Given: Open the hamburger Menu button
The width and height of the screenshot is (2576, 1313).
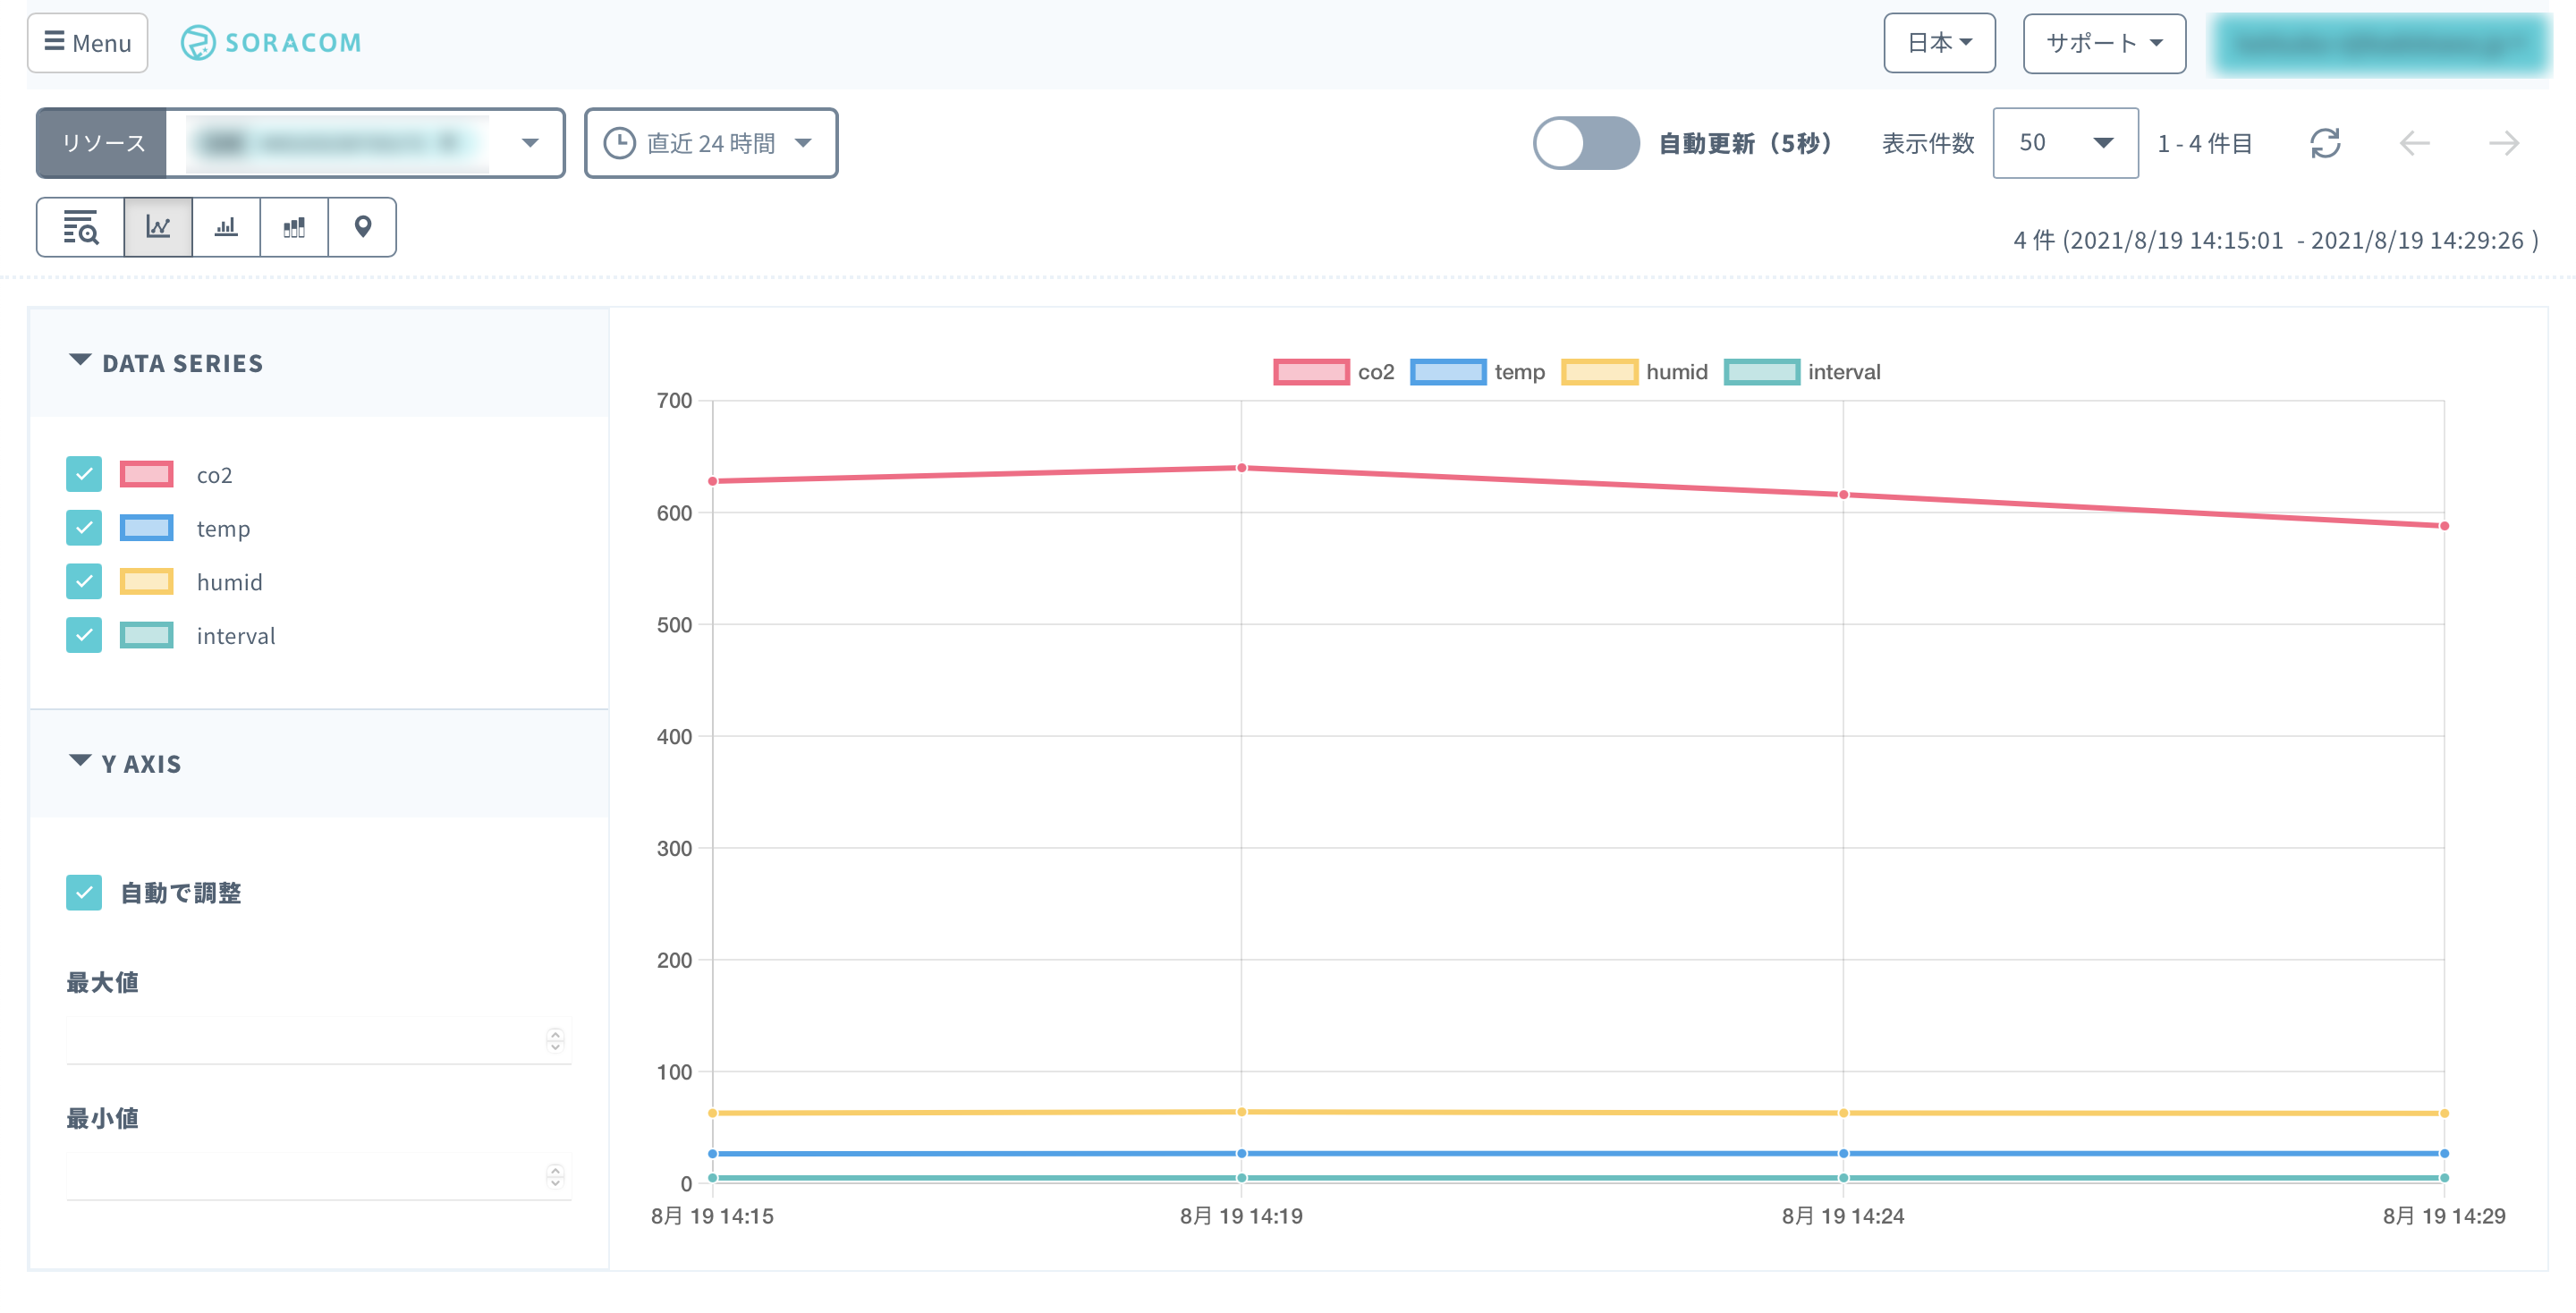Looking at the screenshot, I should point(88,43).
